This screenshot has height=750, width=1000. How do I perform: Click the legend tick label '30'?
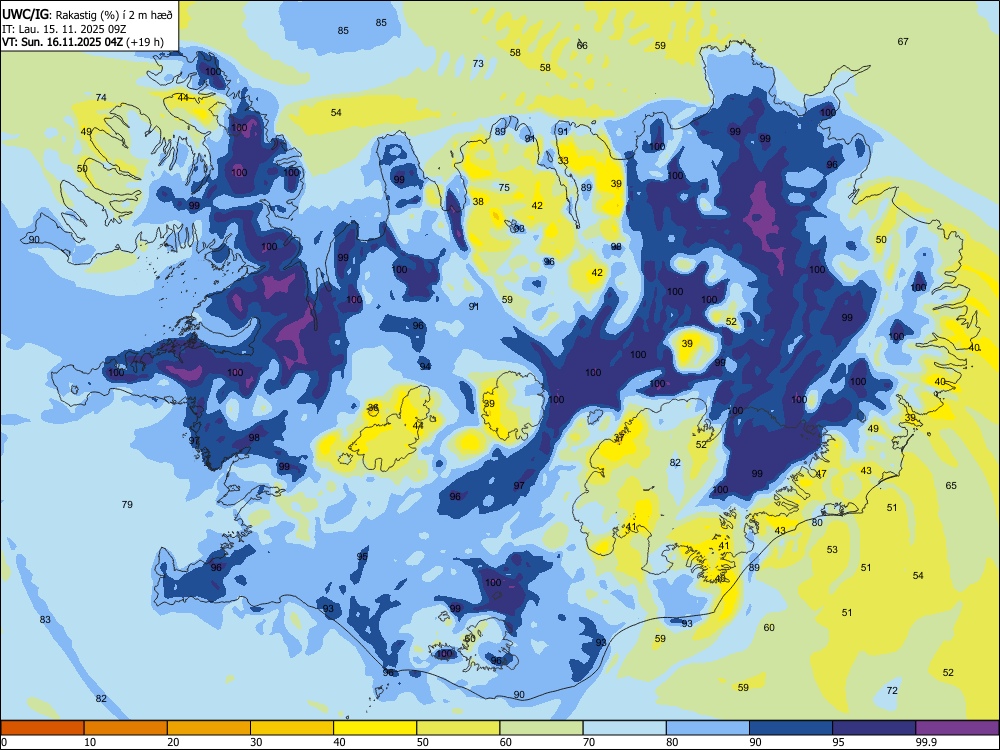[256, 742]
